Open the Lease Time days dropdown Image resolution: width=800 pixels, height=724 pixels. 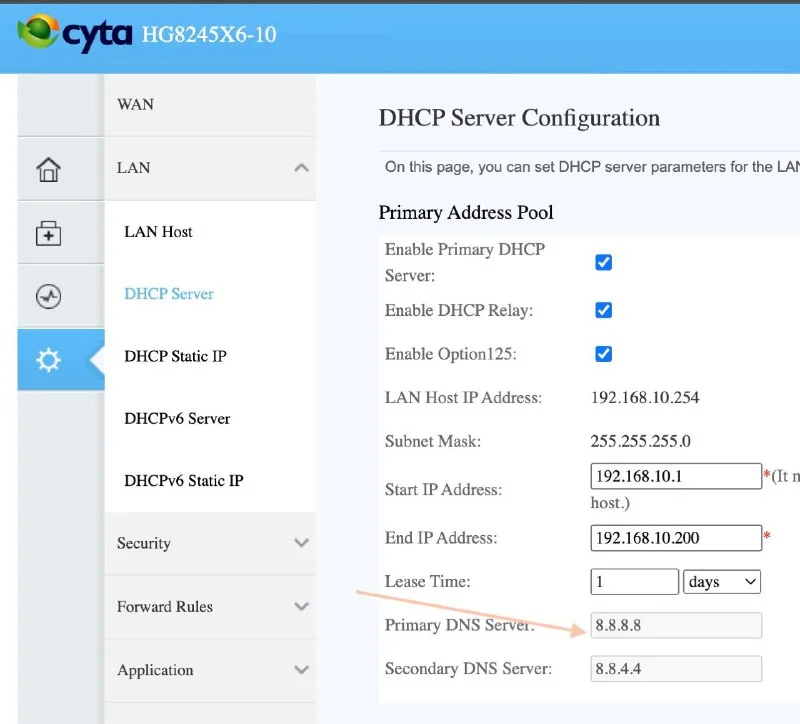pos(722,582)
